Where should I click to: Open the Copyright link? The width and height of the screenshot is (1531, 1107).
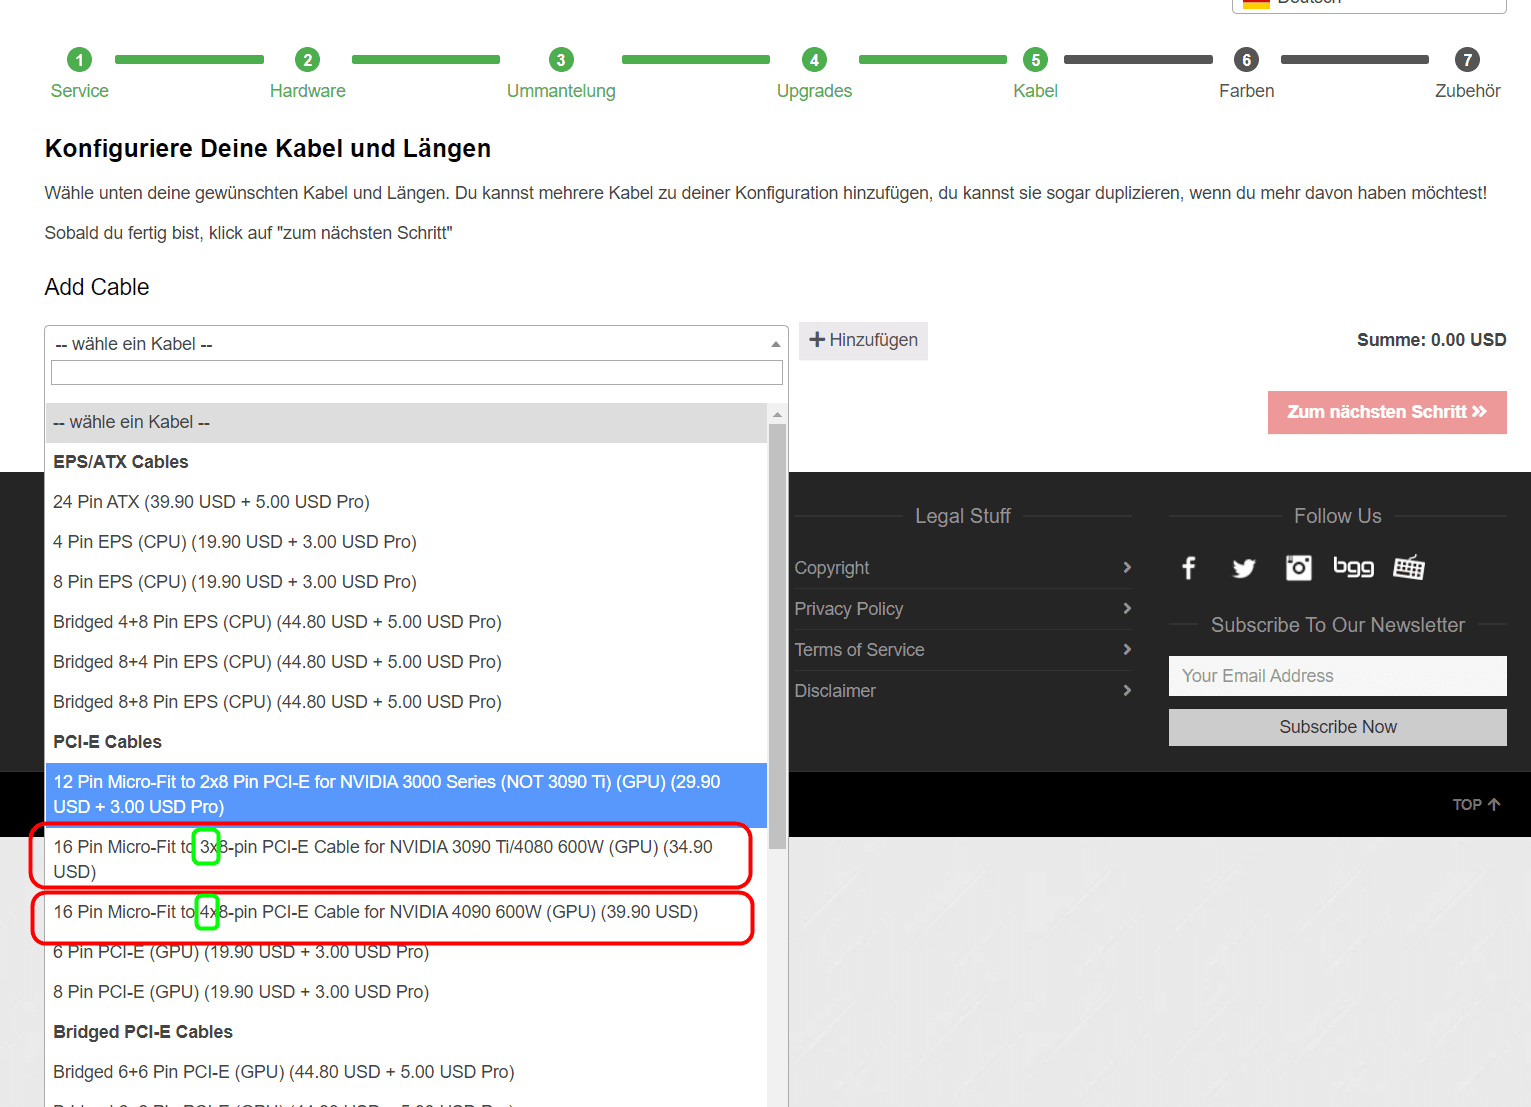pyautogui.click(x=831, y=568)
